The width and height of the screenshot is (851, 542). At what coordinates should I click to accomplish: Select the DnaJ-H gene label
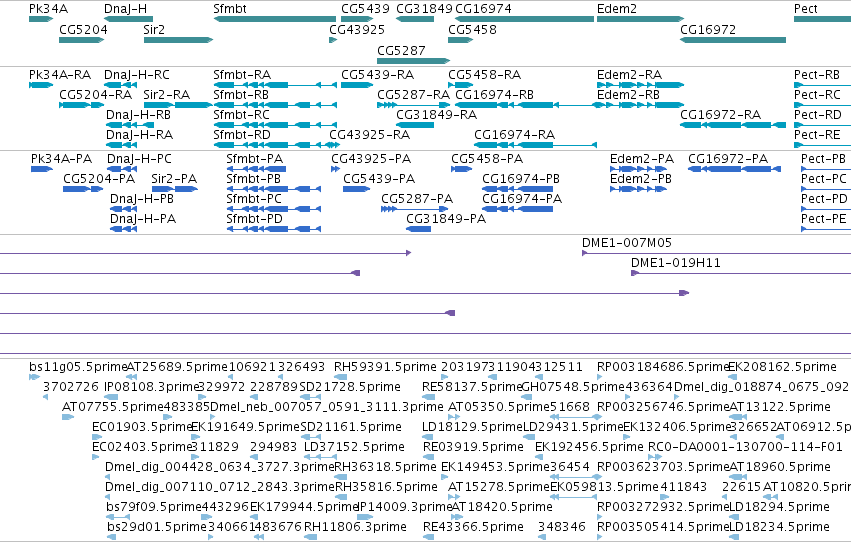125,9
